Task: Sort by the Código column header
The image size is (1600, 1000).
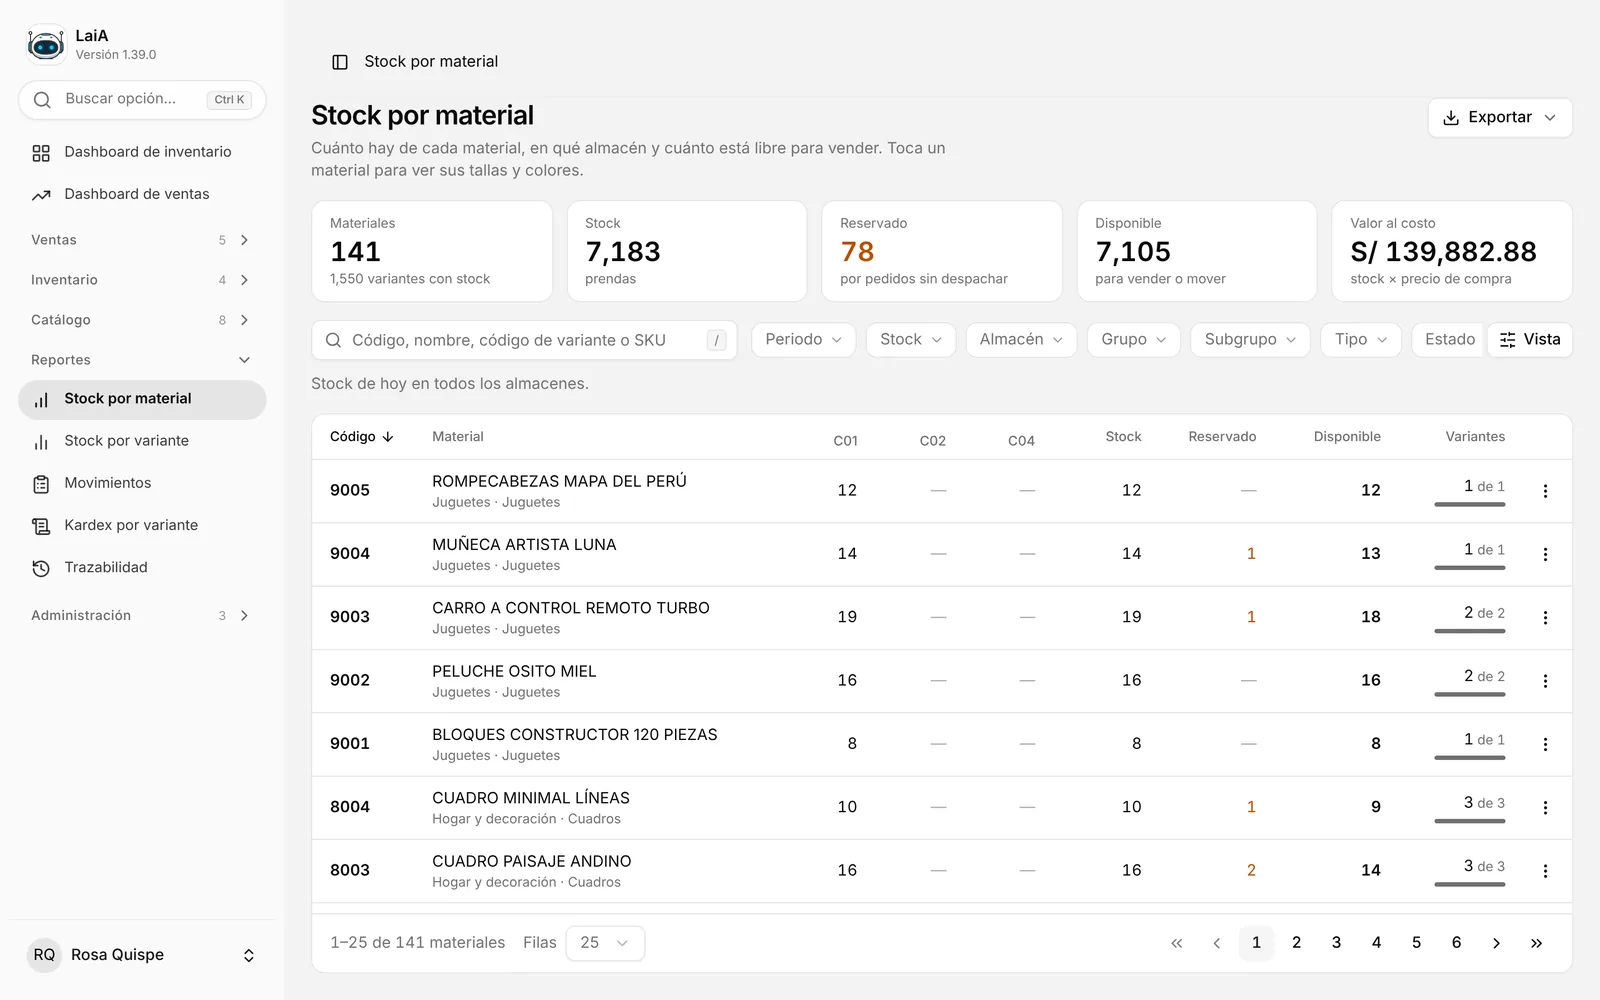Action: pos(362,437)
